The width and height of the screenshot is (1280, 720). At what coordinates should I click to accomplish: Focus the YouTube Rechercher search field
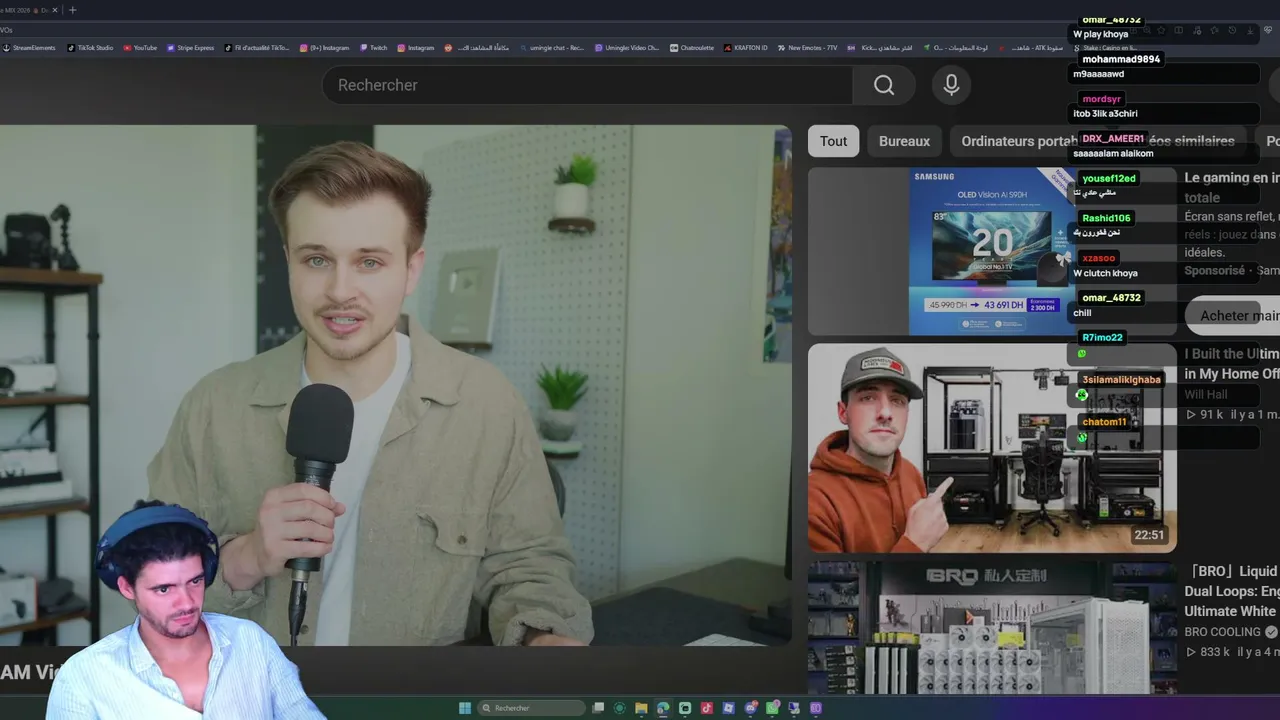587,85
